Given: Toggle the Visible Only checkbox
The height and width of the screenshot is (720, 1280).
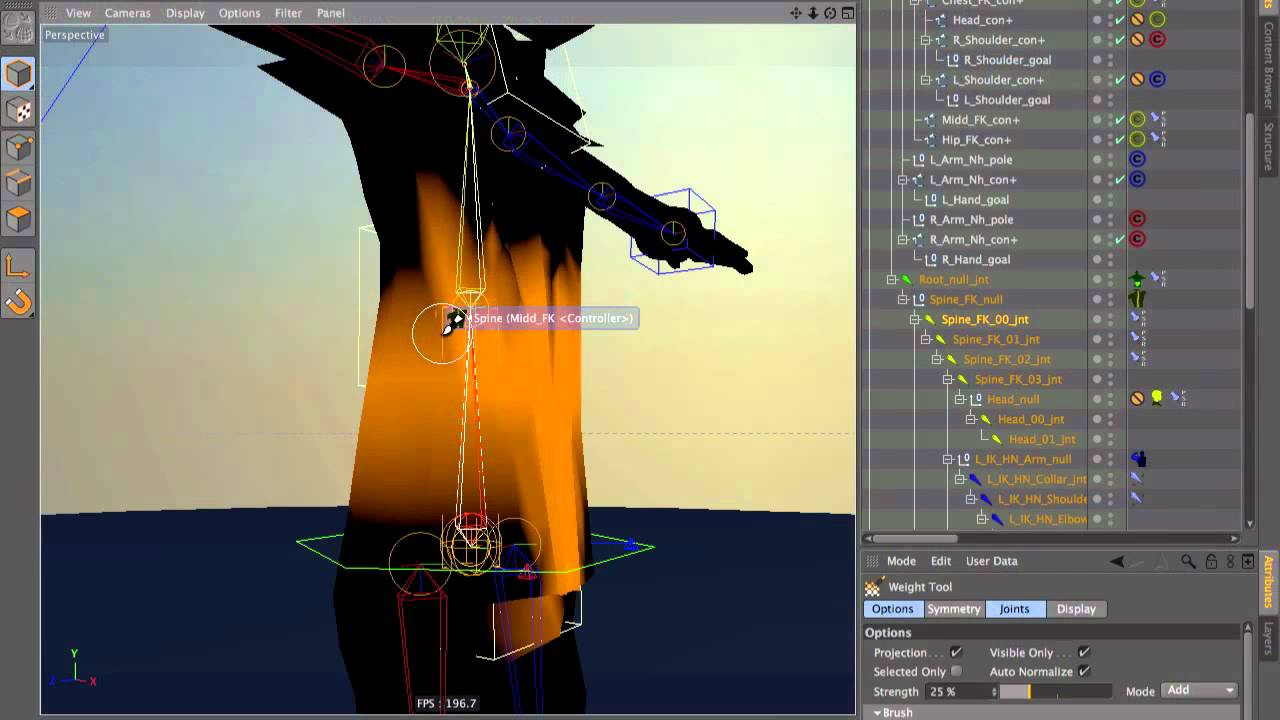Looking at the screenshot, I should coord(1084,652).
